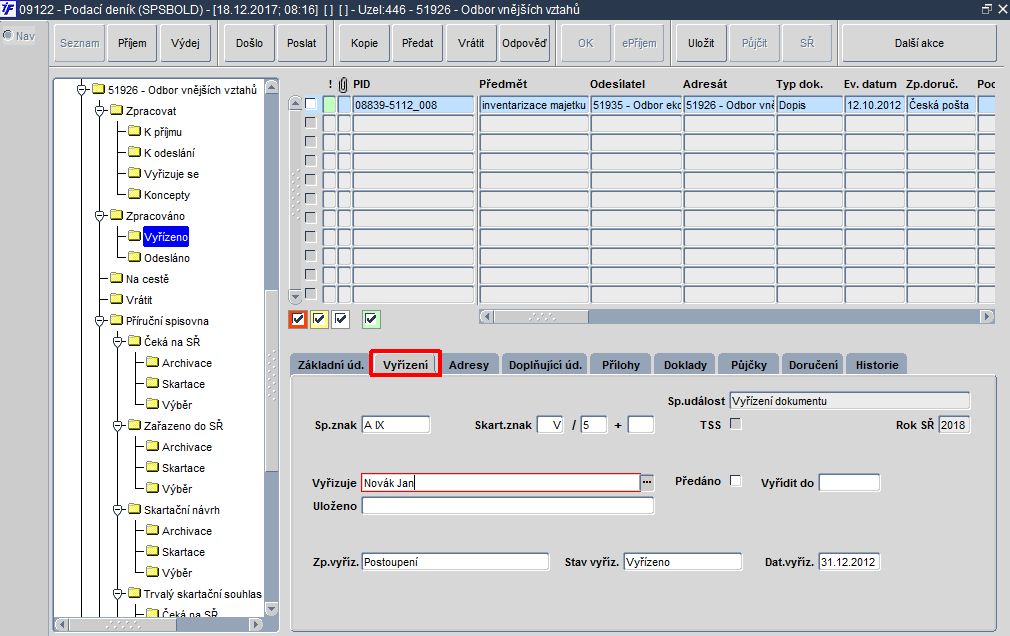Click the PID cell 08839-5112_008
This screenshot has width=1010, height=636.
click(x=413, y=104)
